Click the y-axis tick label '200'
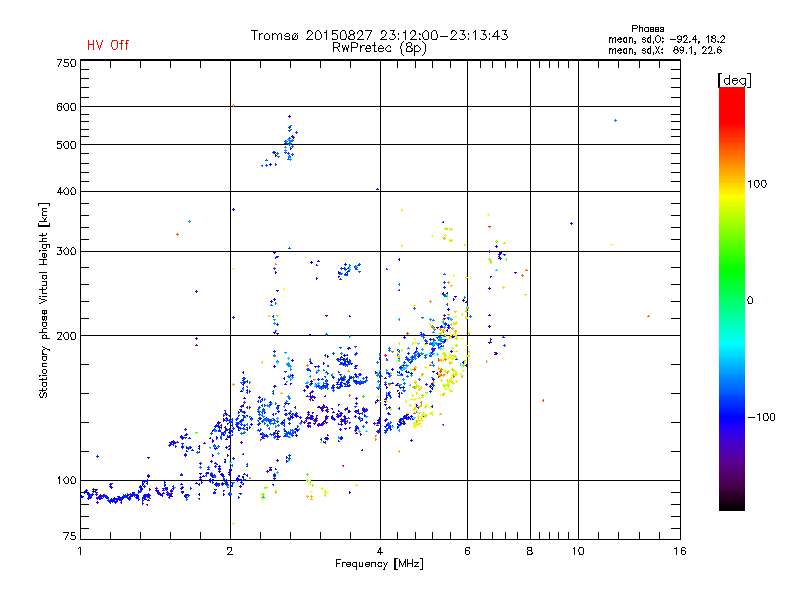This screenshot has width=800, height=600. click(66, 336)
